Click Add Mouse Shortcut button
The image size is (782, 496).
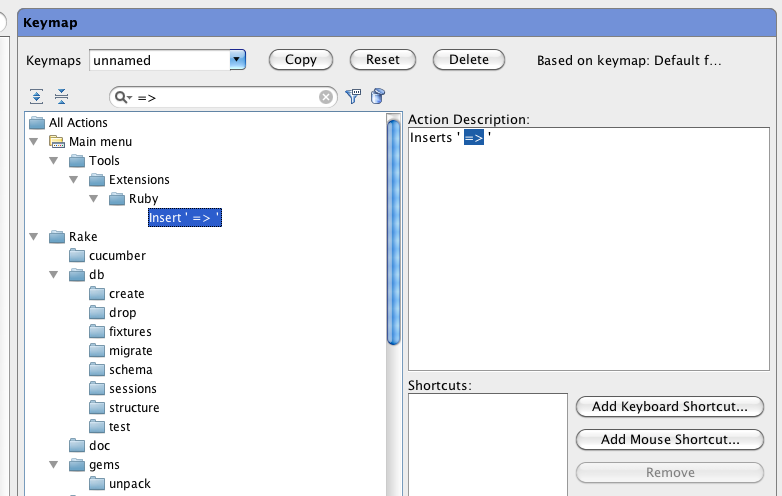pos(670,440)
